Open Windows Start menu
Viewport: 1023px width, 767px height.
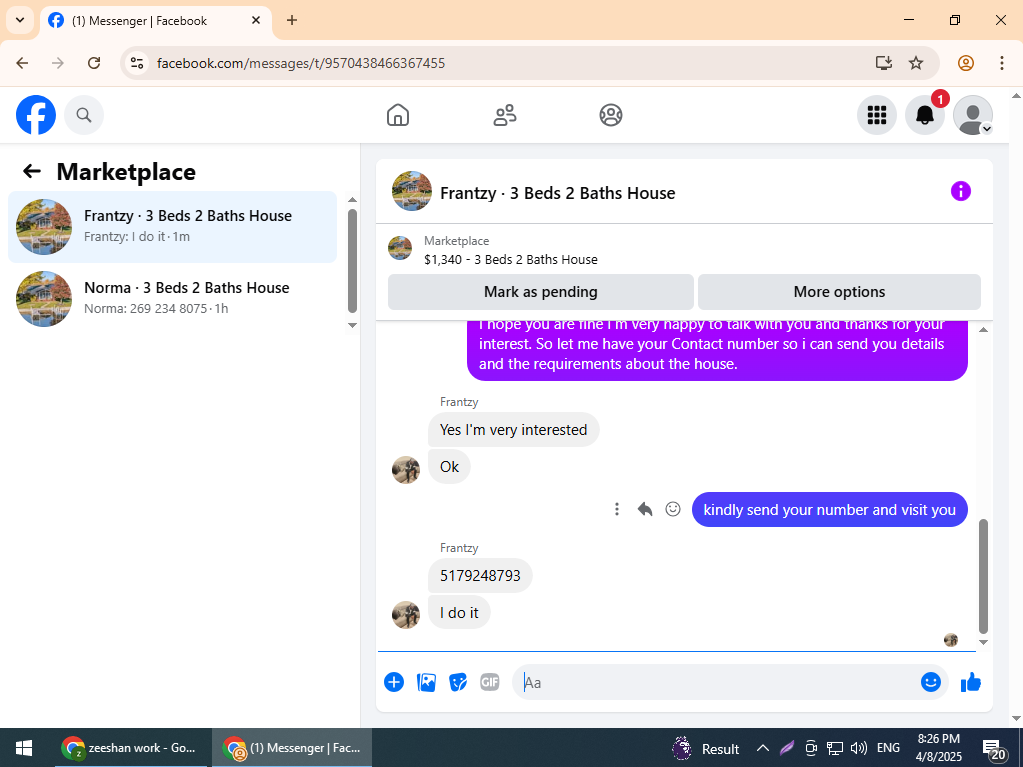(24, 748)
